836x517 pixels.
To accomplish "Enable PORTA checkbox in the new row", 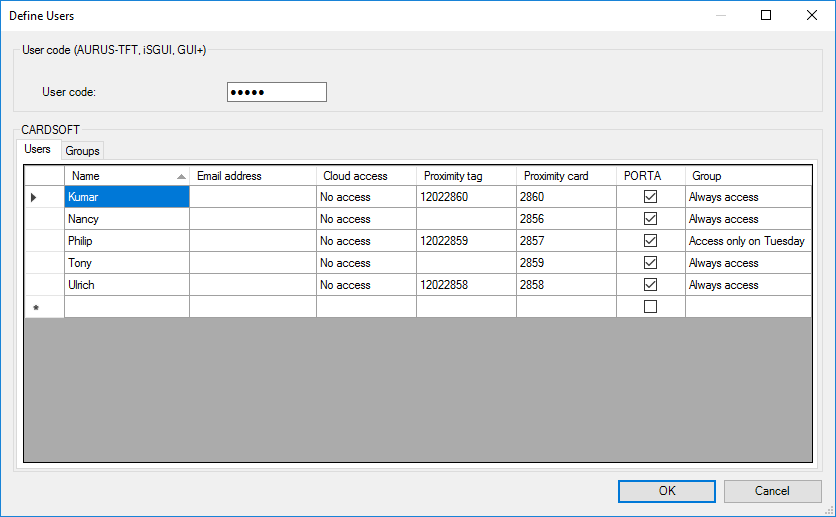I will 650,307.
